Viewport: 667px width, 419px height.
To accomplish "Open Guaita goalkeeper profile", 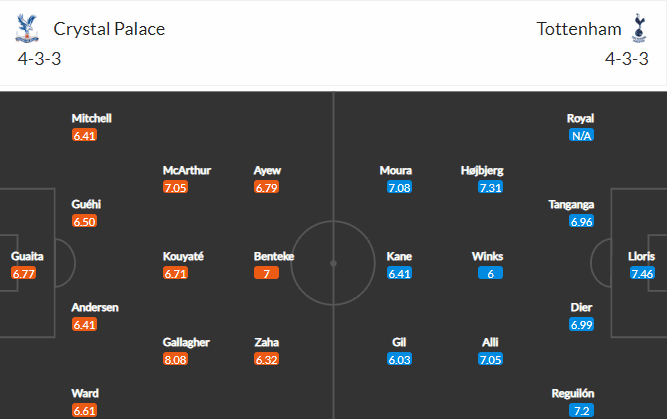I will pyautogui.click(x=27, y=257).
